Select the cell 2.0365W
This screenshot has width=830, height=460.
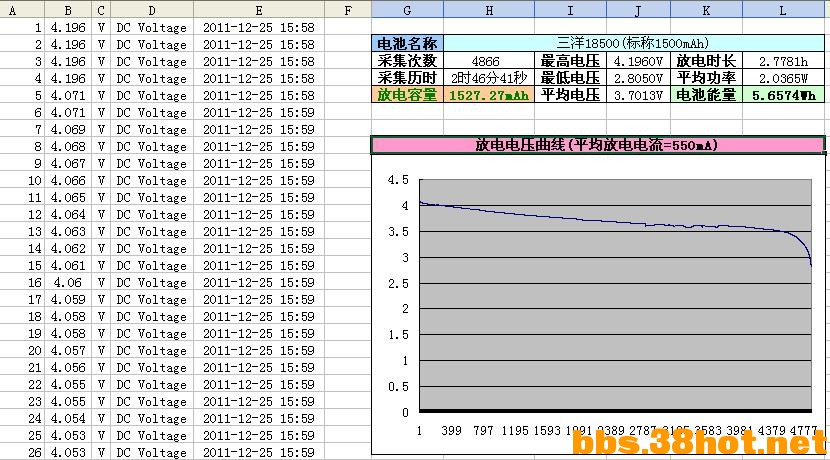(x=783, y=78)
